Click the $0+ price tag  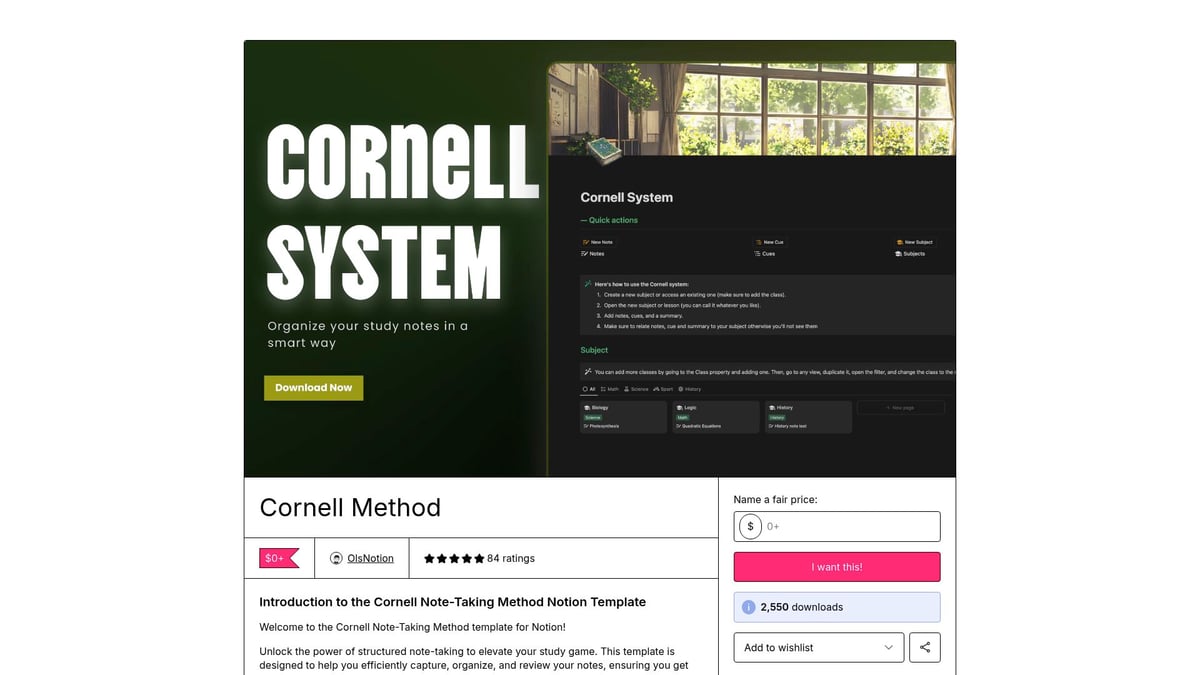point(278,558)
